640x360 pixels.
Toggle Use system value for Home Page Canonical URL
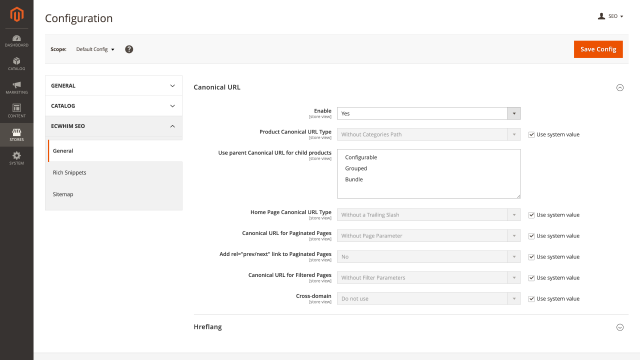tap(531, 215)
